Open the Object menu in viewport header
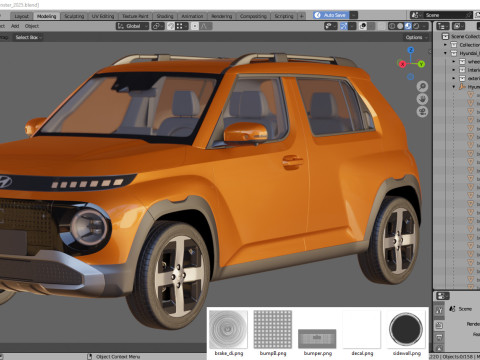Viewport: 480px width, 360px height. coord(32,26)
